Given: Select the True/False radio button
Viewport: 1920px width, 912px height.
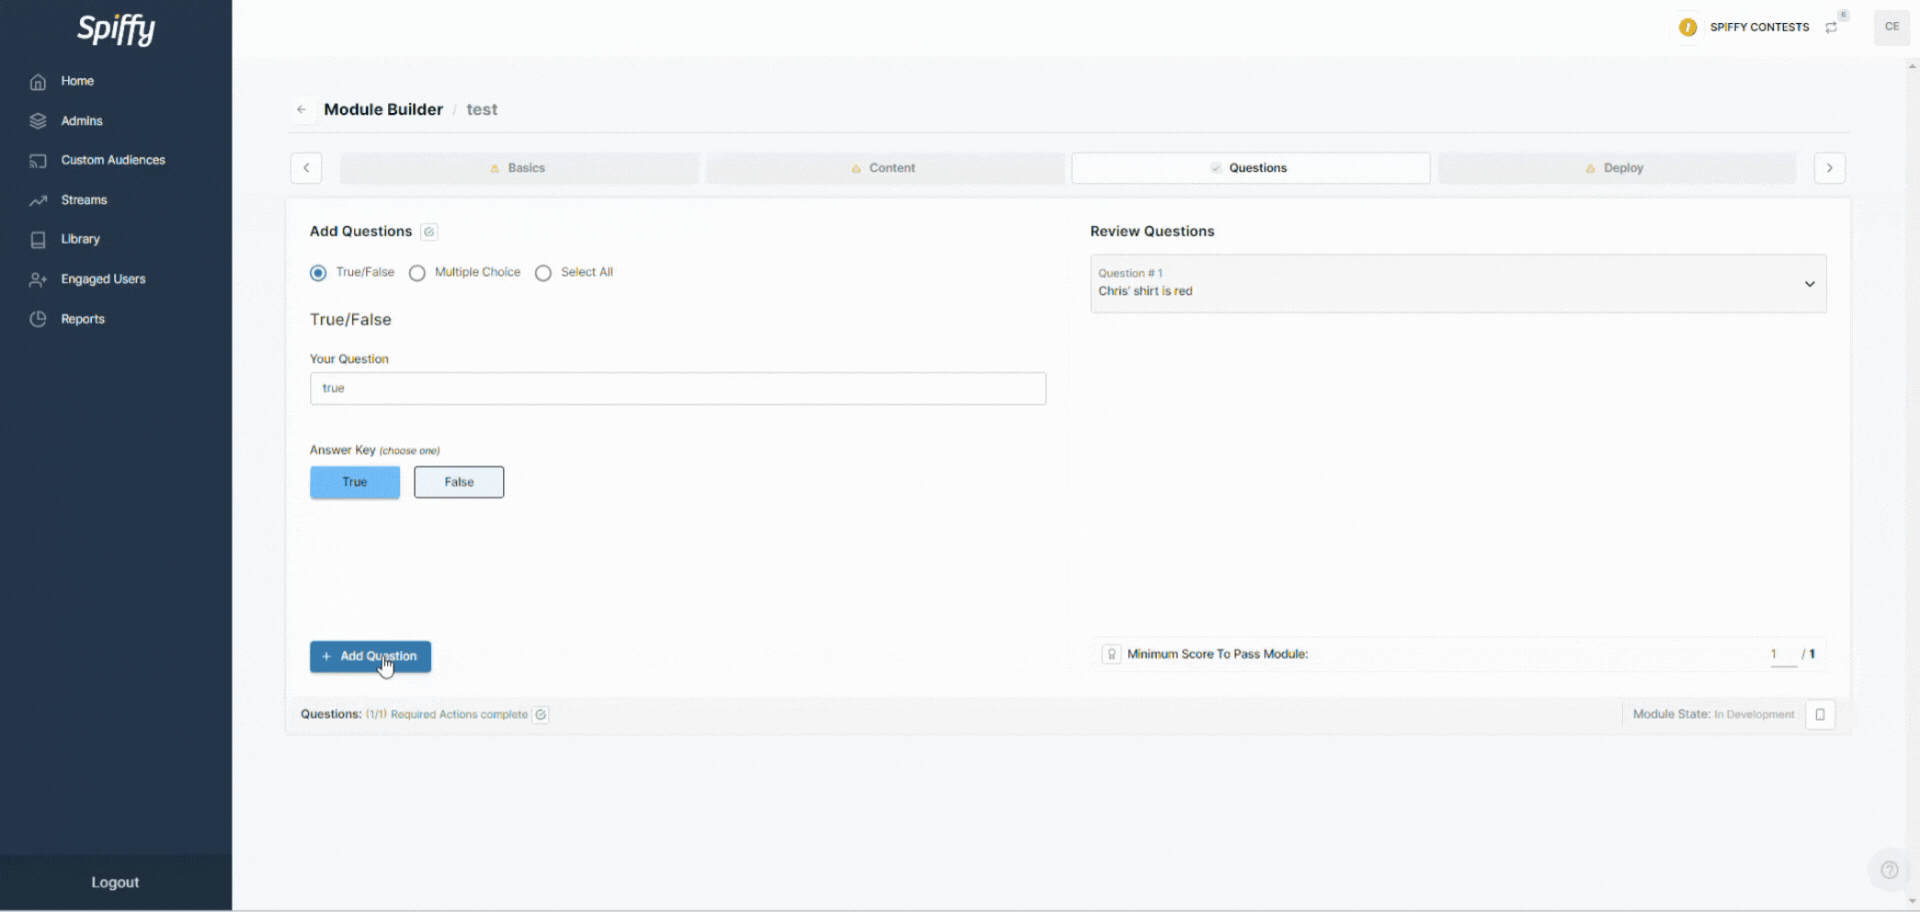Looking at the screenshot, I should click(318, 273).
